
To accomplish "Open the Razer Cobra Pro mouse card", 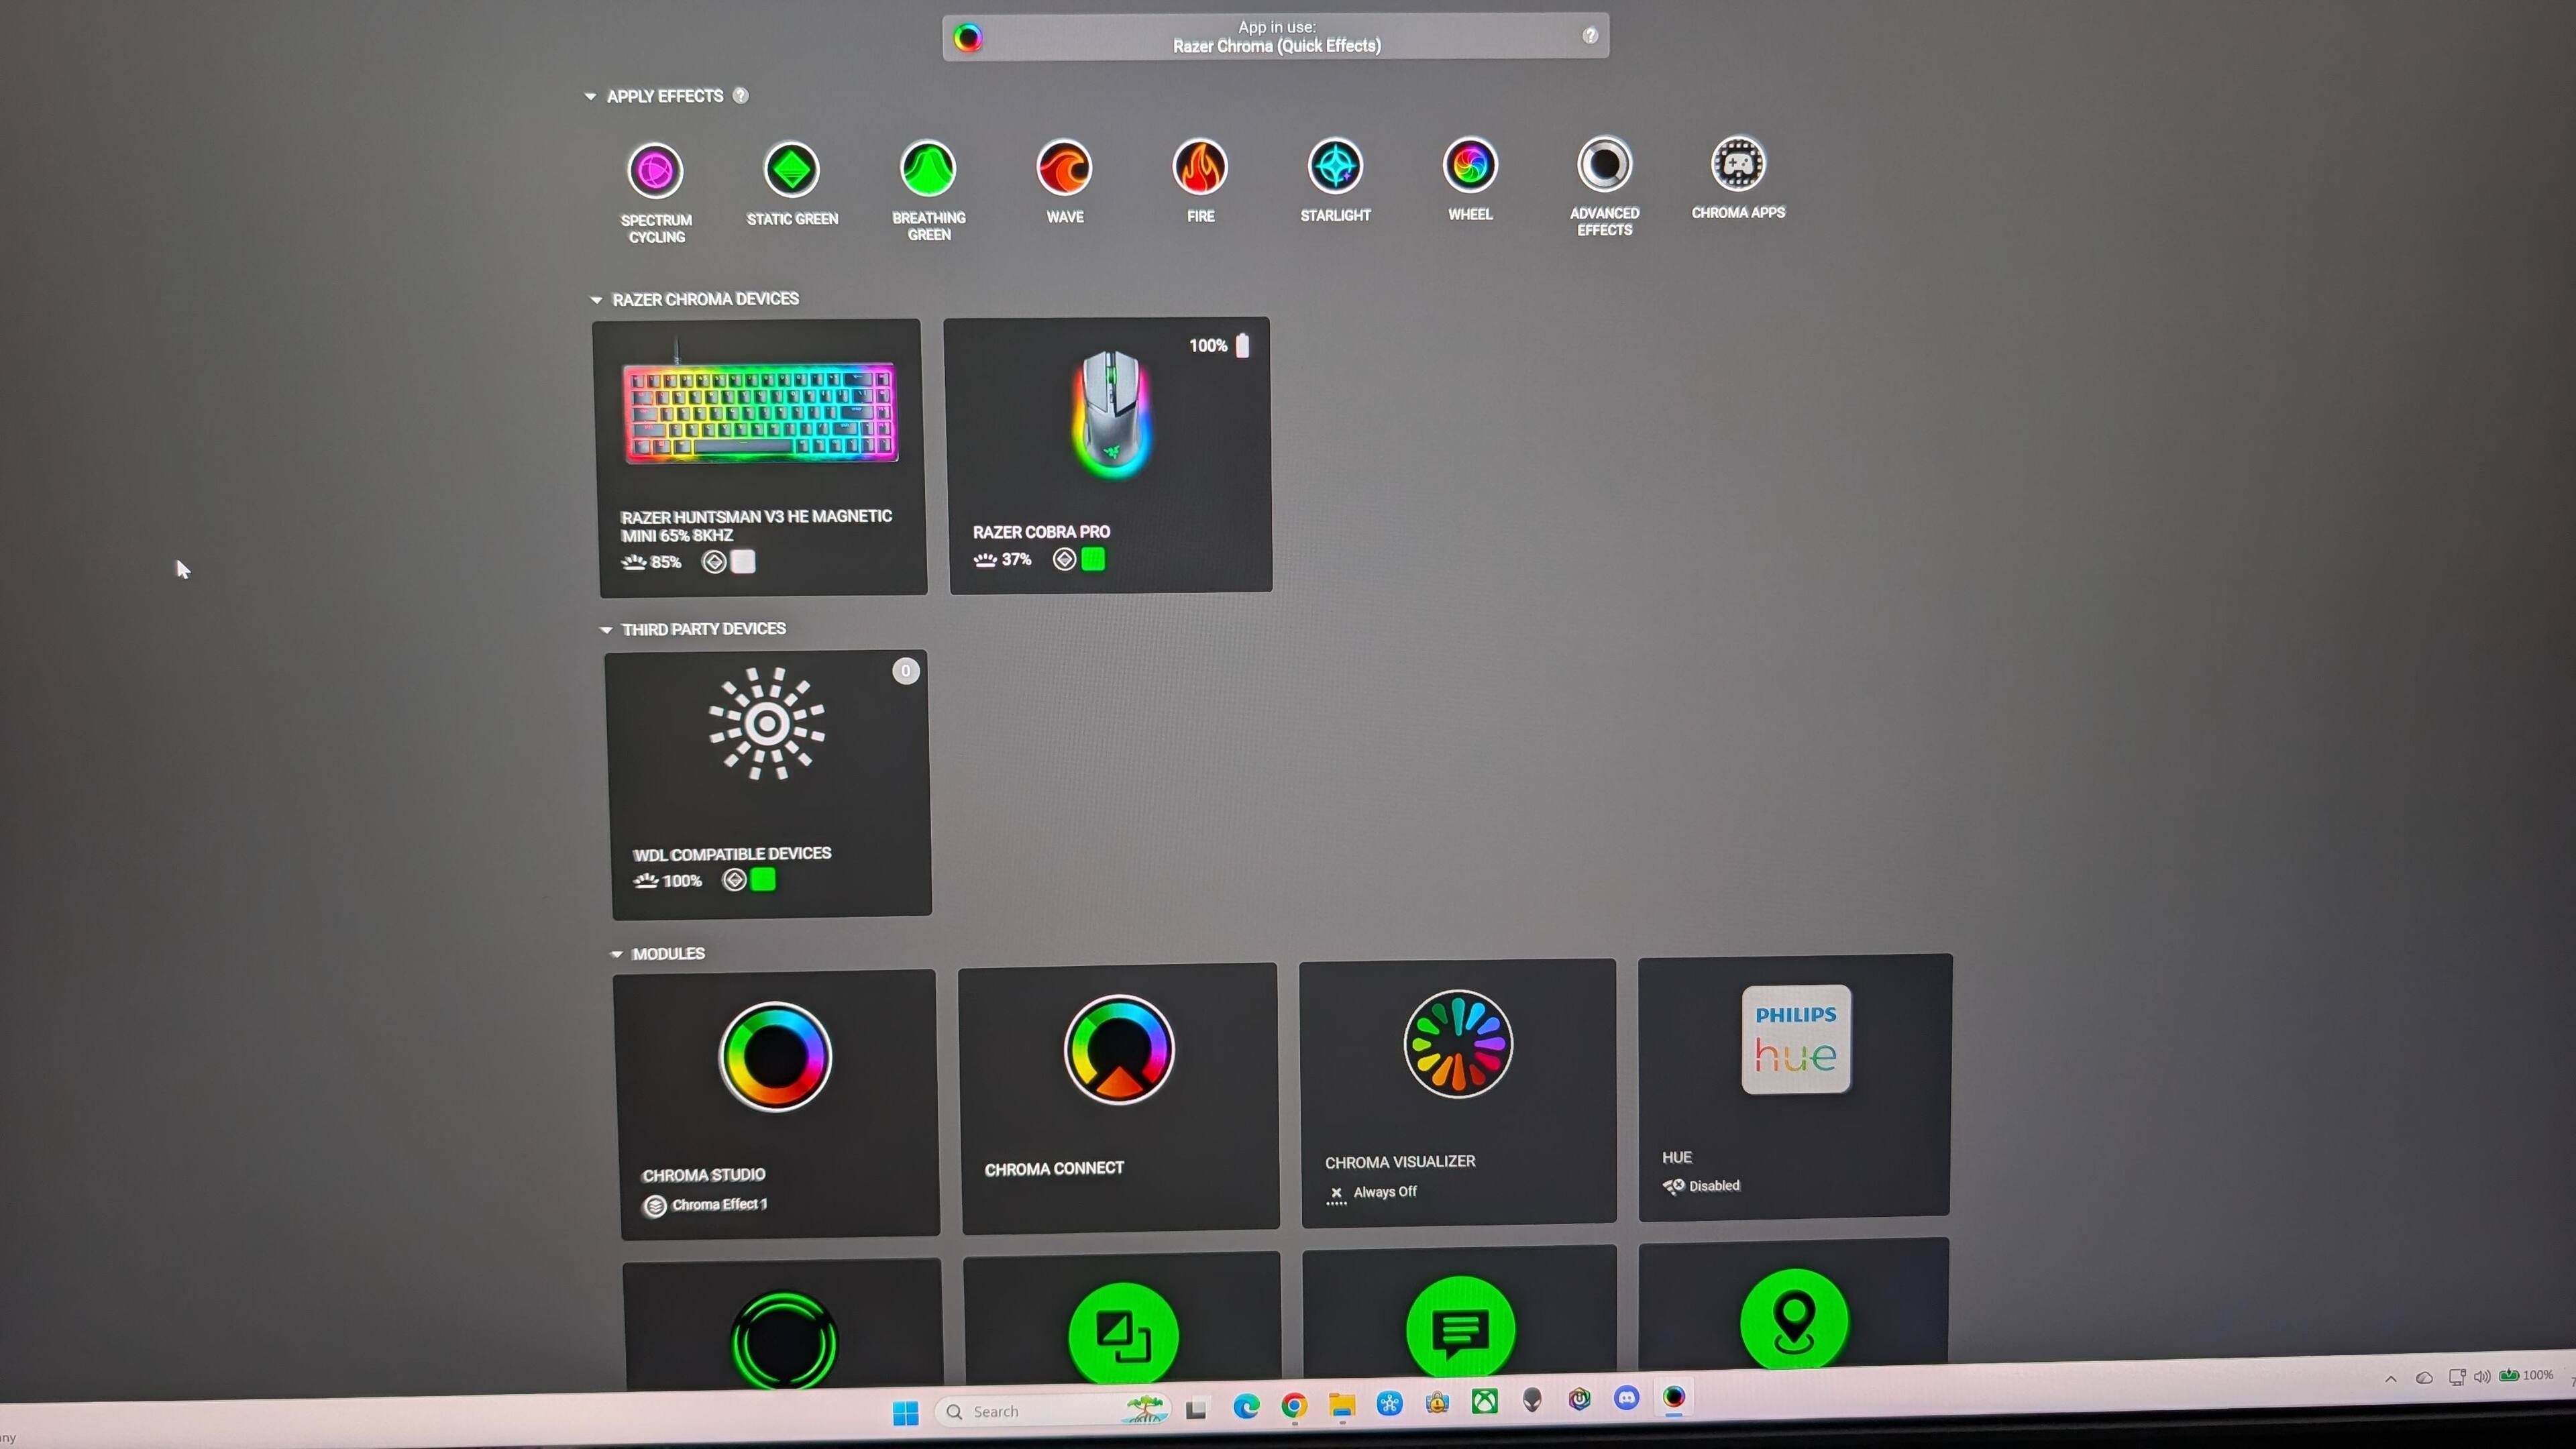I will (1108, 455).
